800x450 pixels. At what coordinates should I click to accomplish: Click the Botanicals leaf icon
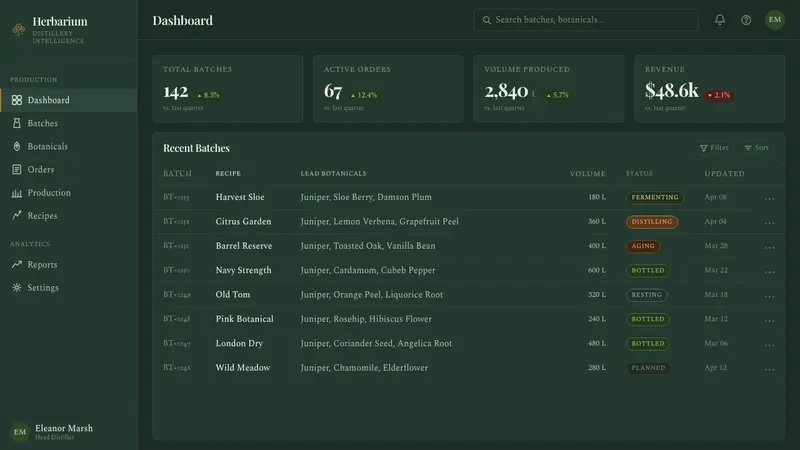(17, 146)
